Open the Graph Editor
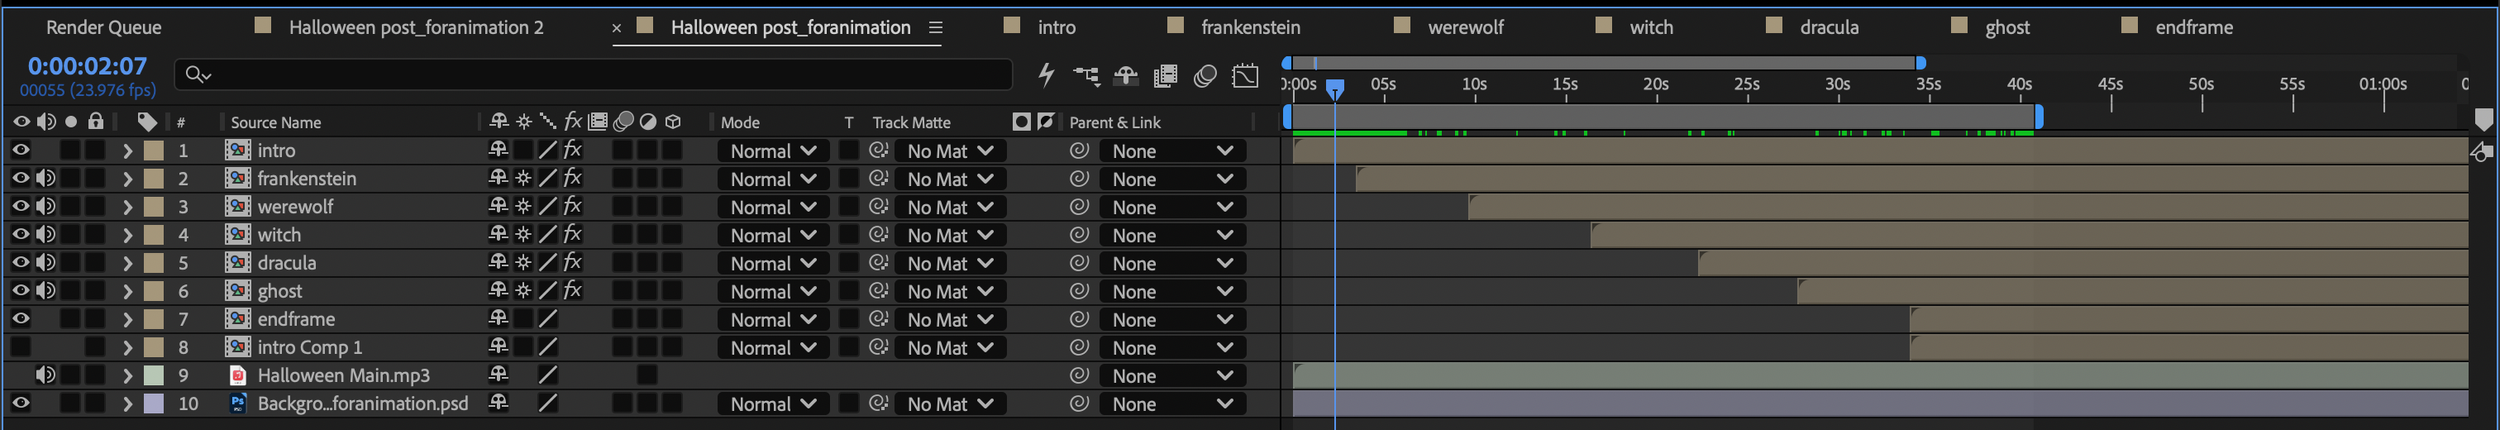The image size is (2500, 430). pyautogui.click(x=1245, y=75)
